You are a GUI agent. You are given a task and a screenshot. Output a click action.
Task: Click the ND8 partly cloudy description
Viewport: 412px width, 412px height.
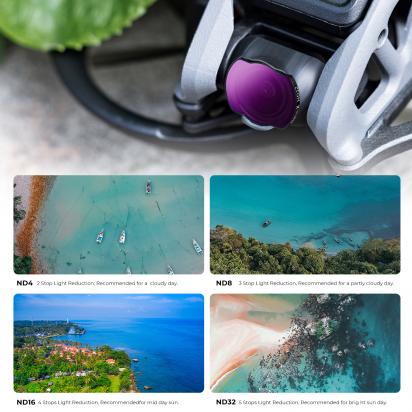point(316,283)
